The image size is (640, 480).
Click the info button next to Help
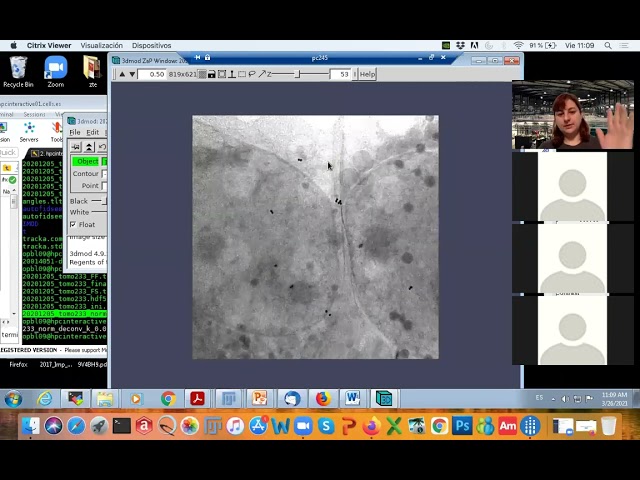point(355,74)
